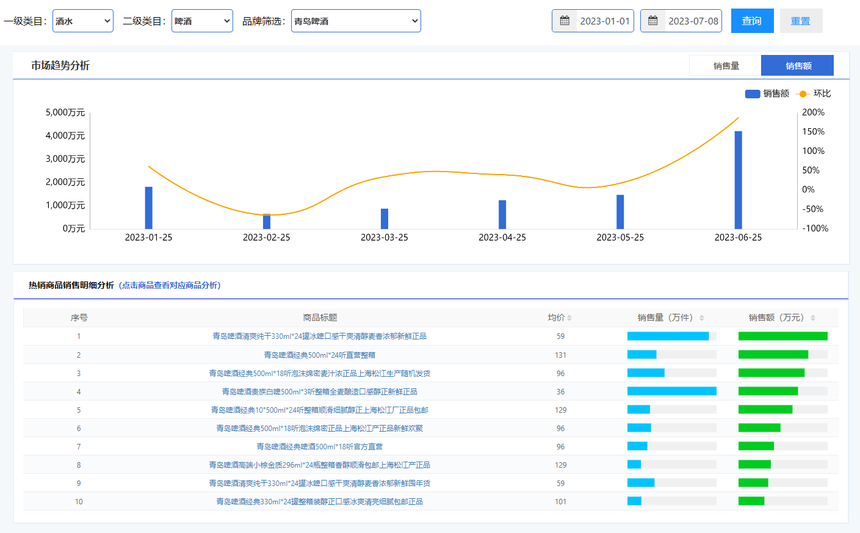Open rank 10 product 经典330ml*24 link
Image resolution: width=860 pixels, height=533 pixels.
click(x=320, y=501)
